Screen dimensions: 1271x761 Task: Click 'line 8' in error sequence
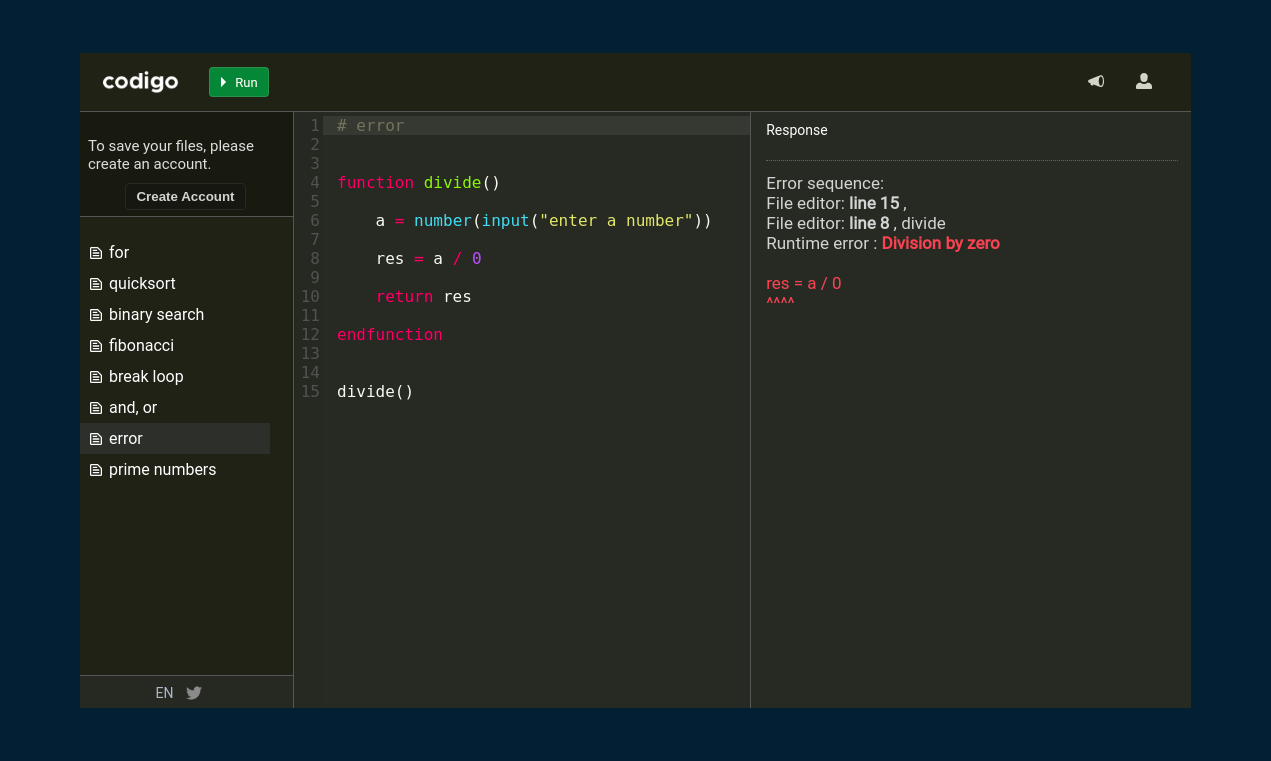[x=869, y=223]
